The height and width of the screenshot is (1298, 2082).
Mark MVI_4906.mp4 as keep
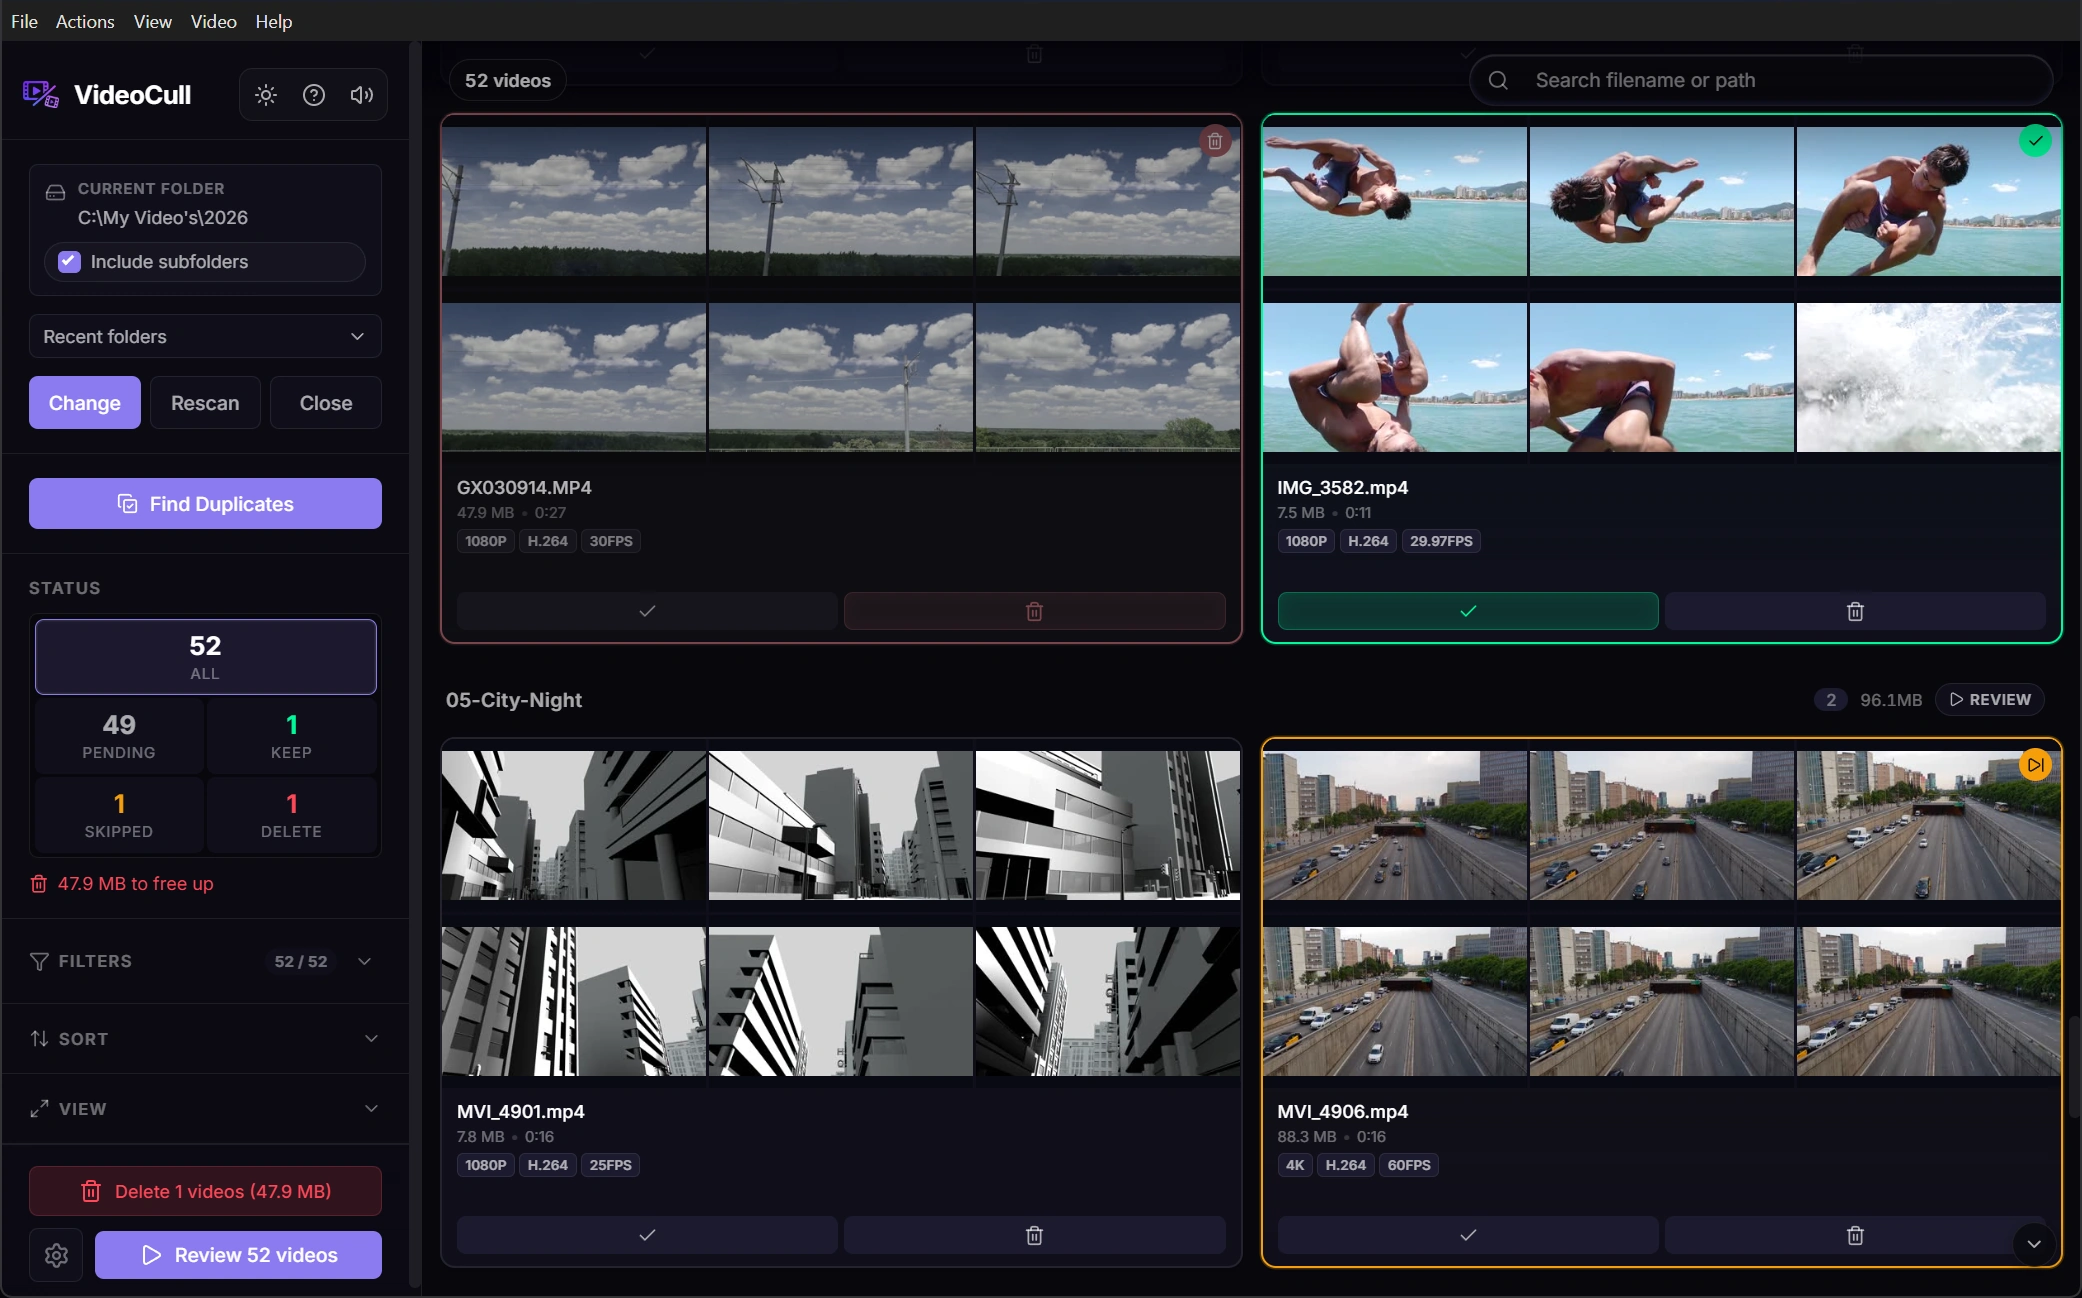click(1468, 1235)
